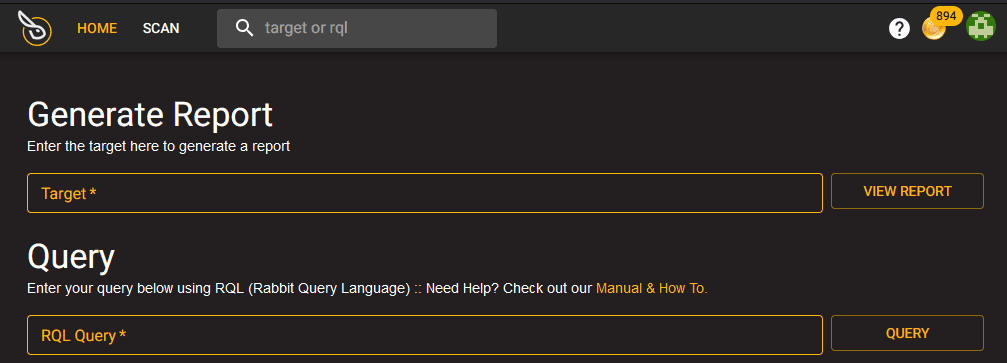Screen dimensions: 1007x363
Task: Click the Generate Report heading
Action: pos(150,115)
